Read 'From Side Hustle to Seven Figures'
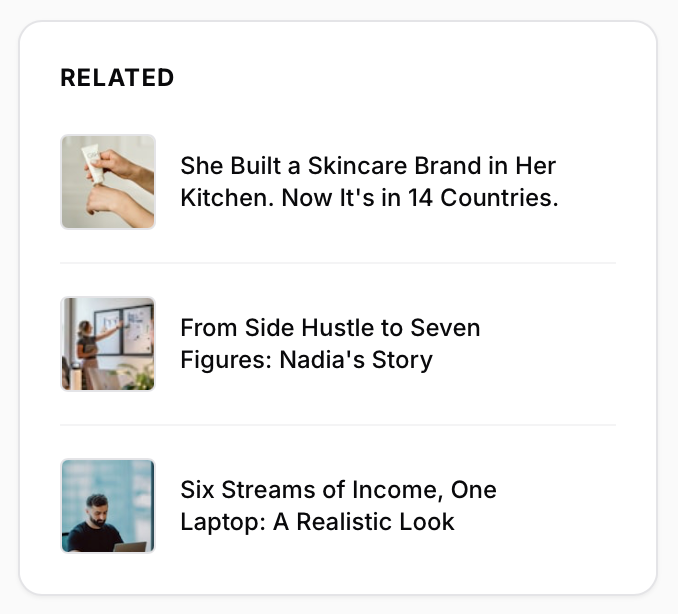Viewport: 678px width, 614px height. [x=330, y=344]
